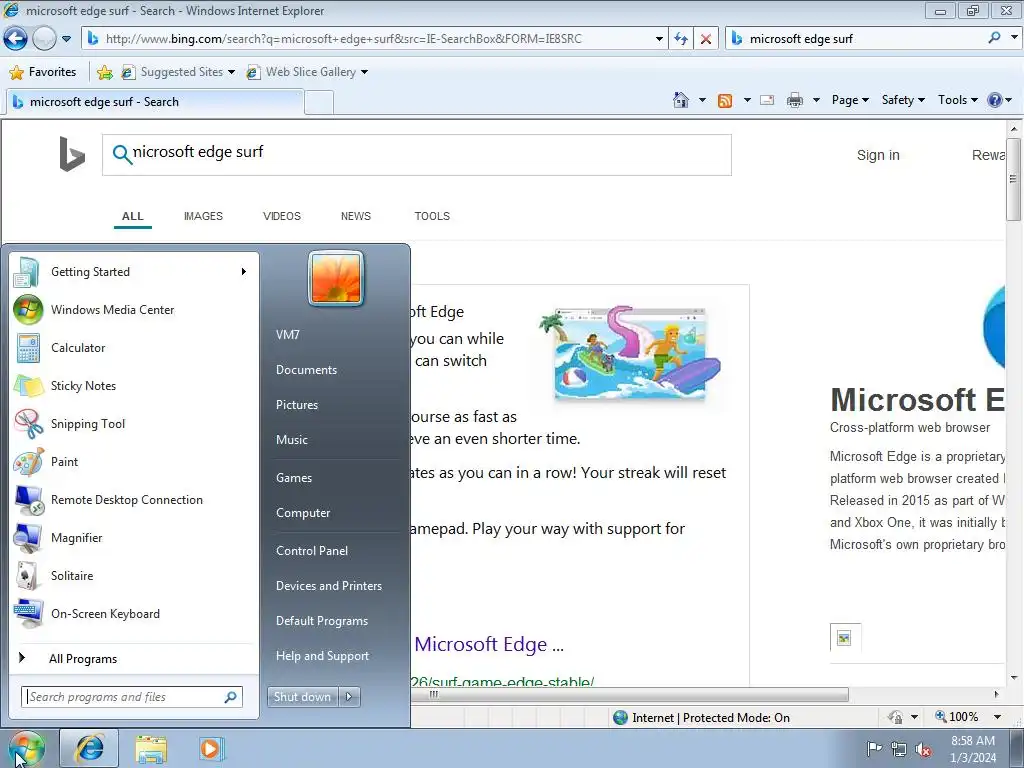
Task: Click the Add to Favorites Bar icon
Action: 104,72
